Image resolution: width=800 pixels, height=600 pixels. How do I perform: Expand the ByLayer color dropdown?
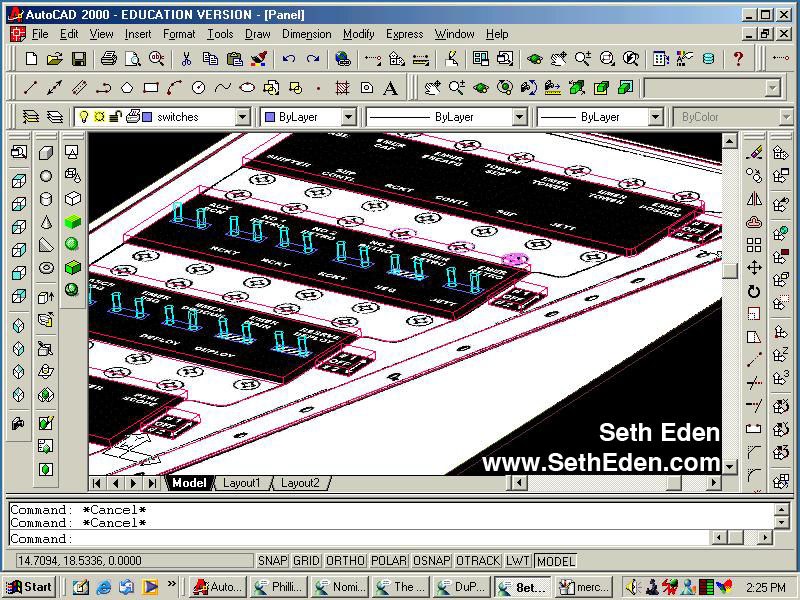pos(348,117)
